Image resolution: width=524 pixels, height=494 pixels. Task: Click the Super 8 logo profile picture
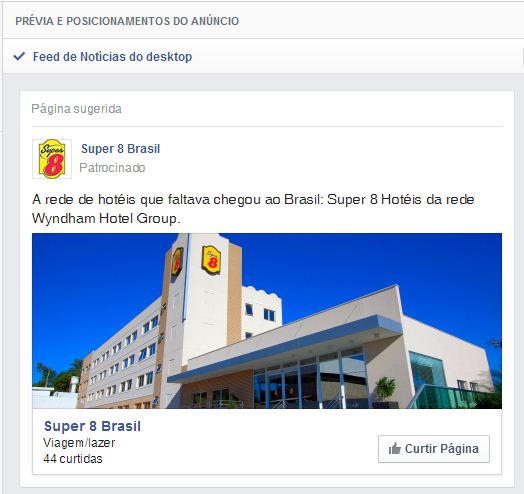coord(52,159)
